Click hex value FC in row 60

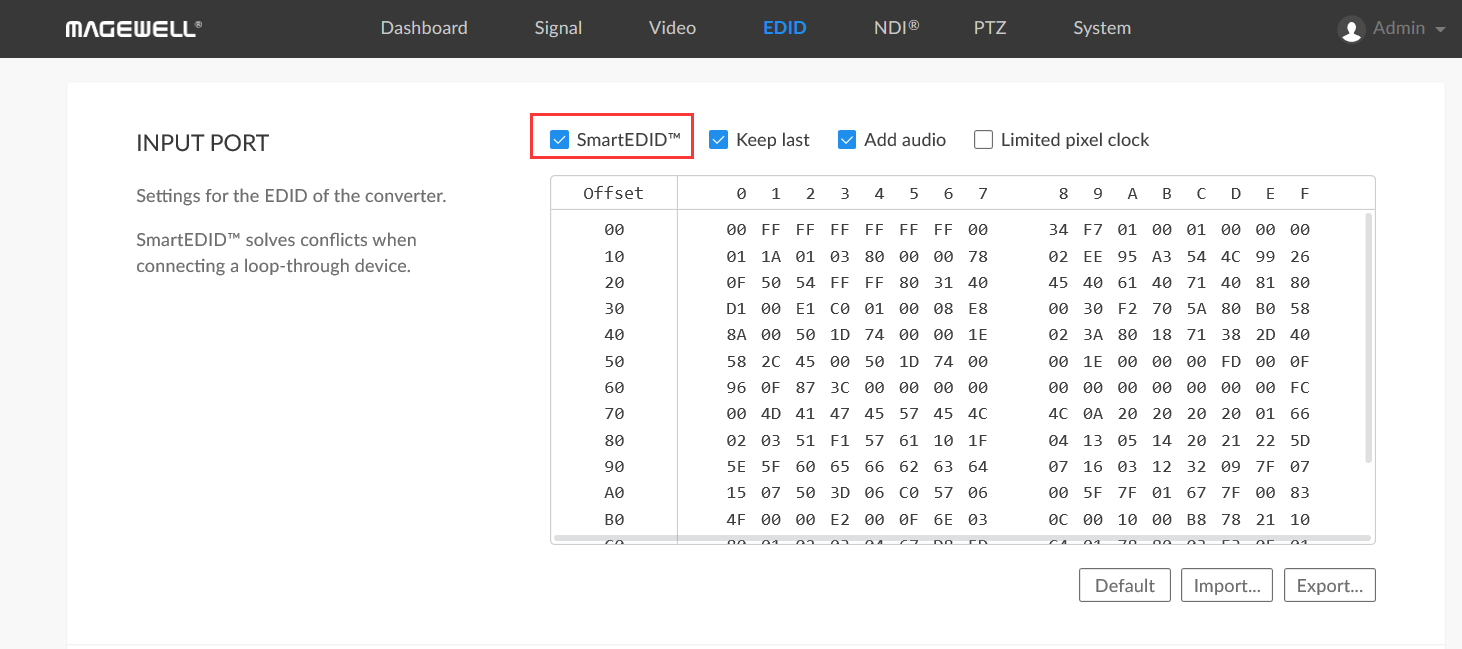pos(1300,387)
